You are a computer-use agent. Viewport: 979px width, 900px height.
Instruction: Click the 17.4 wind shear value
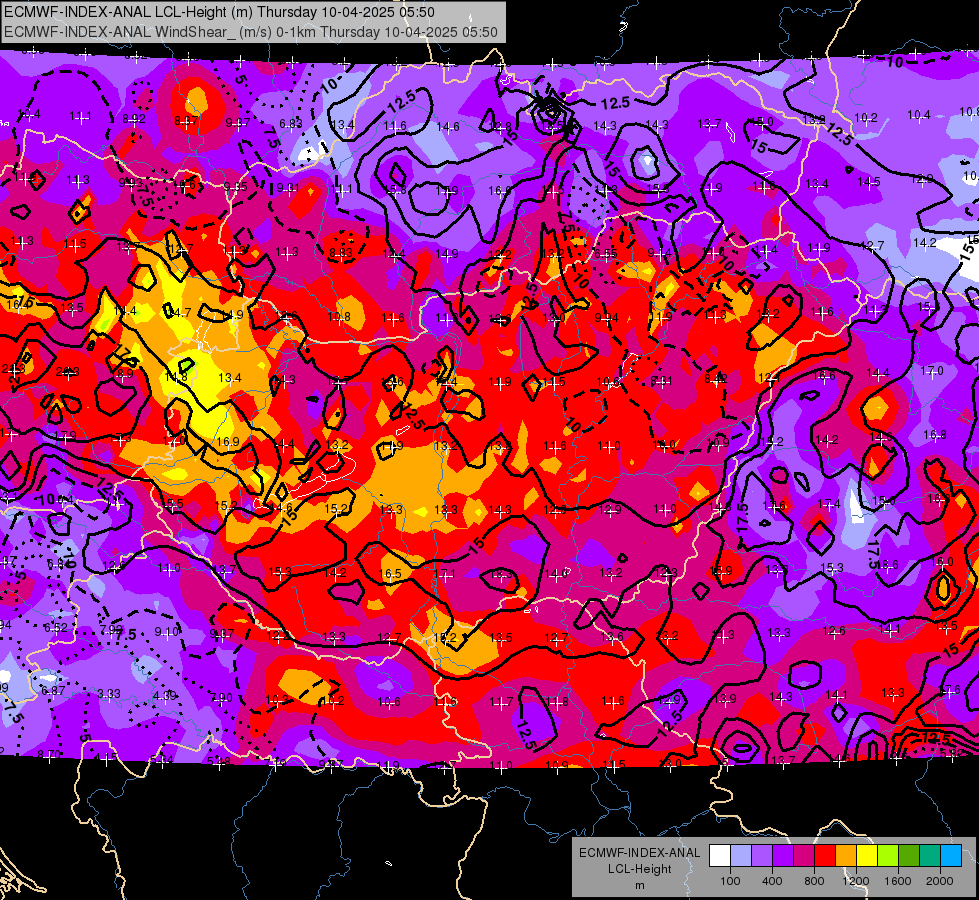(829, 503)
